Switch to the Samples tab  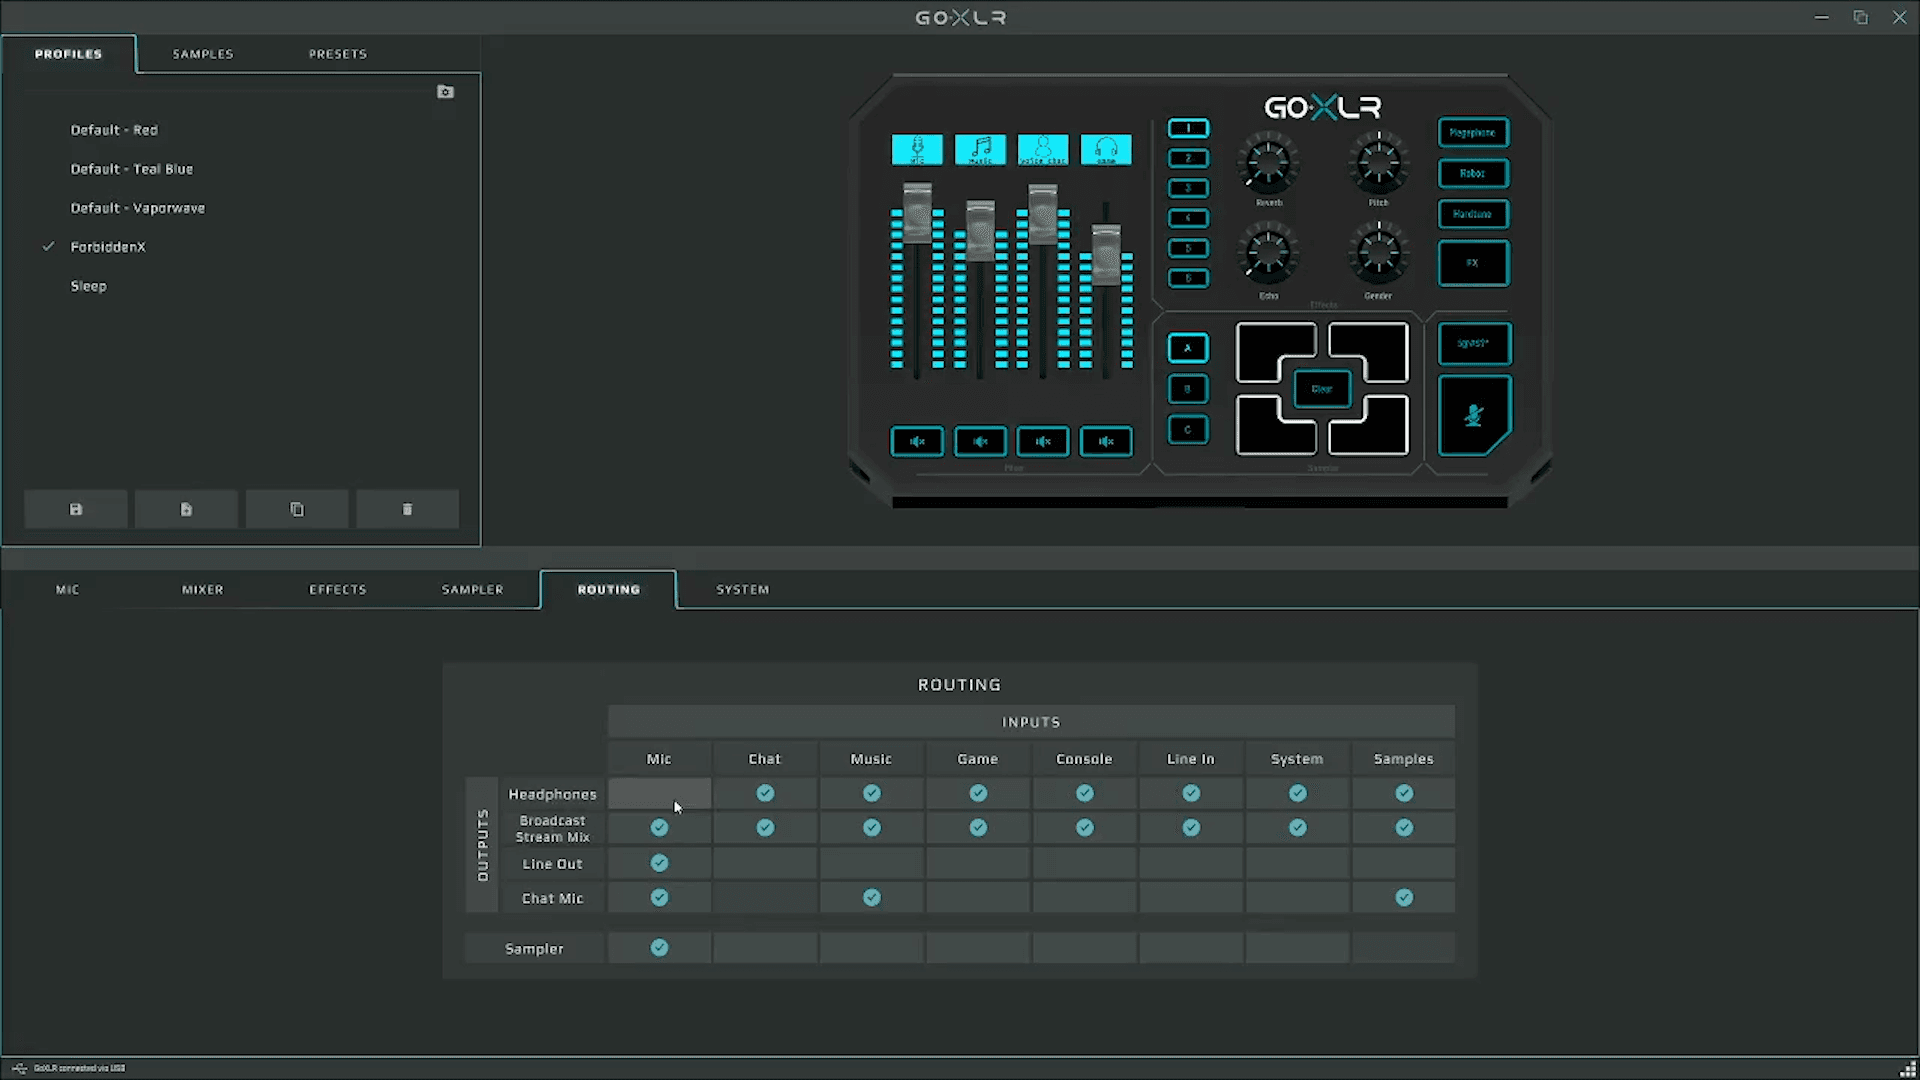203,54
